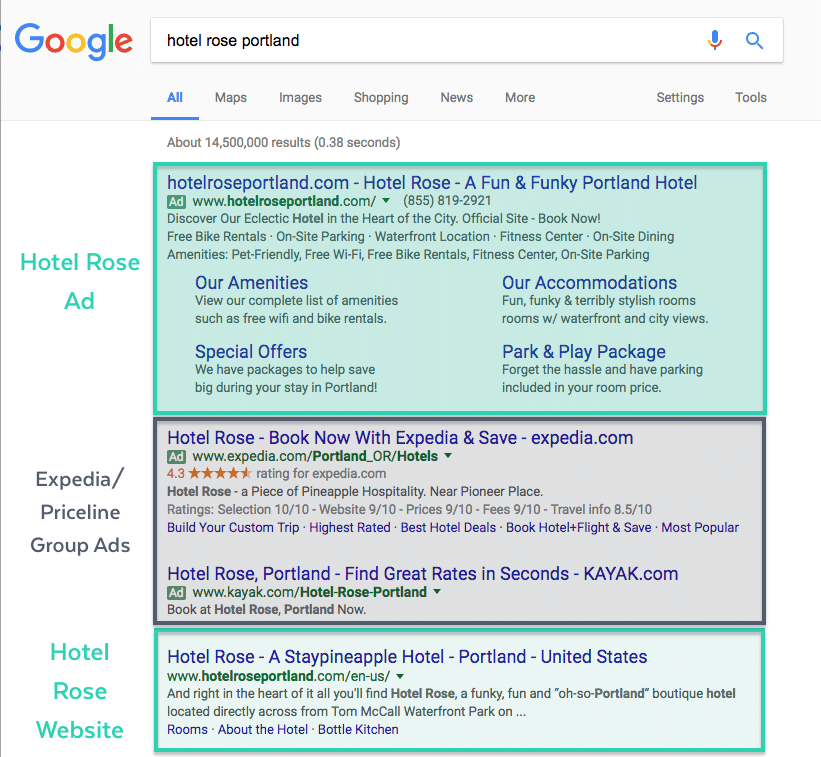Image resolution: width=821 pixels, height=757 pixels.
Task: Visit the 'Bottle Kitchen' sitelink
Action: click(x=358, y=730)
